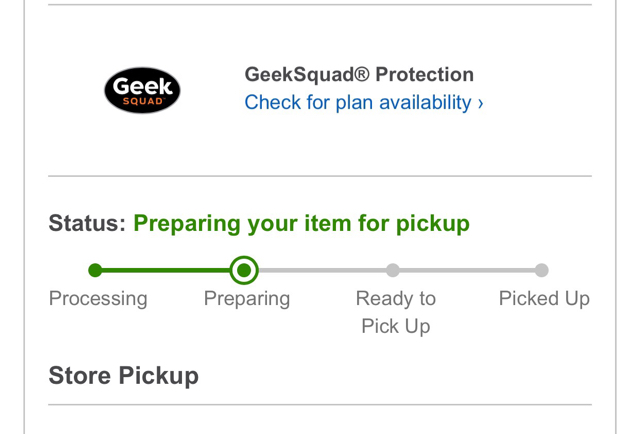
Task: Click the orange SQUAD text in the logo
Action: tap(143, 101)
